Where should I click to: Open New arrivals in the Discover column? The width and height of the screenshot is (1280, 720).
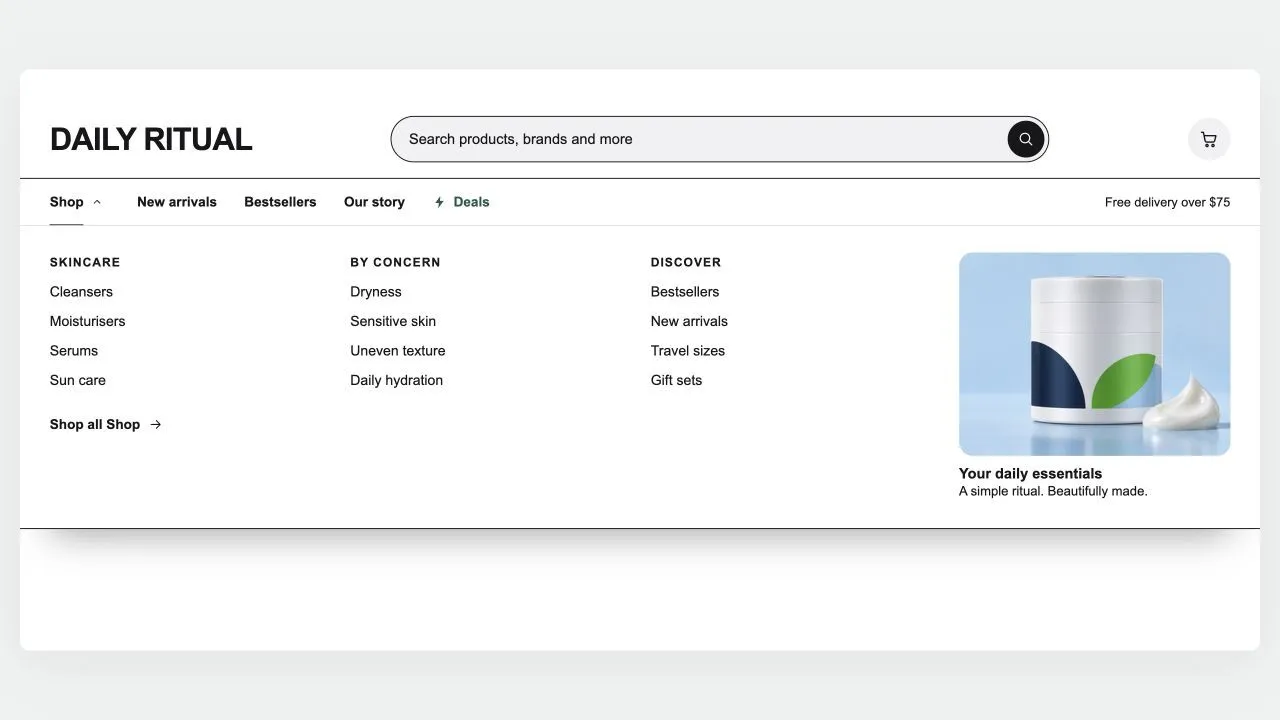pyautogui.click(x=689, y=321)
